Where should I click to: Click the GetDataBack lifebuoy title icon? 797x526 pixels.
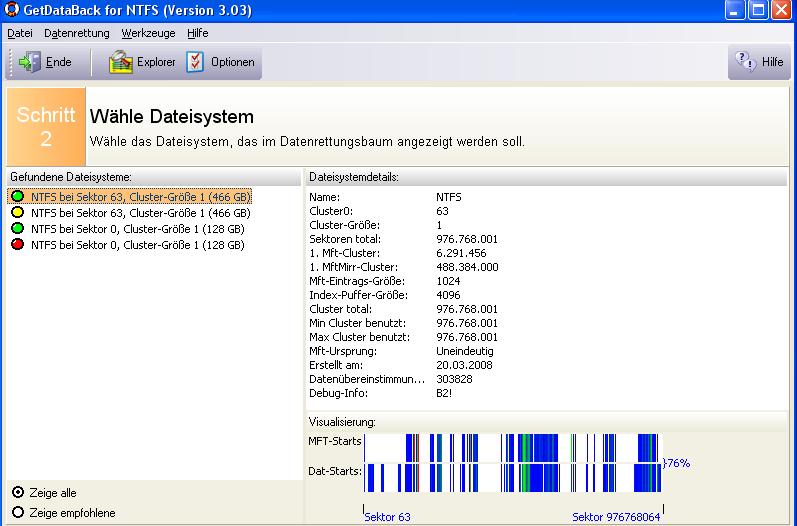coord(11,10)
